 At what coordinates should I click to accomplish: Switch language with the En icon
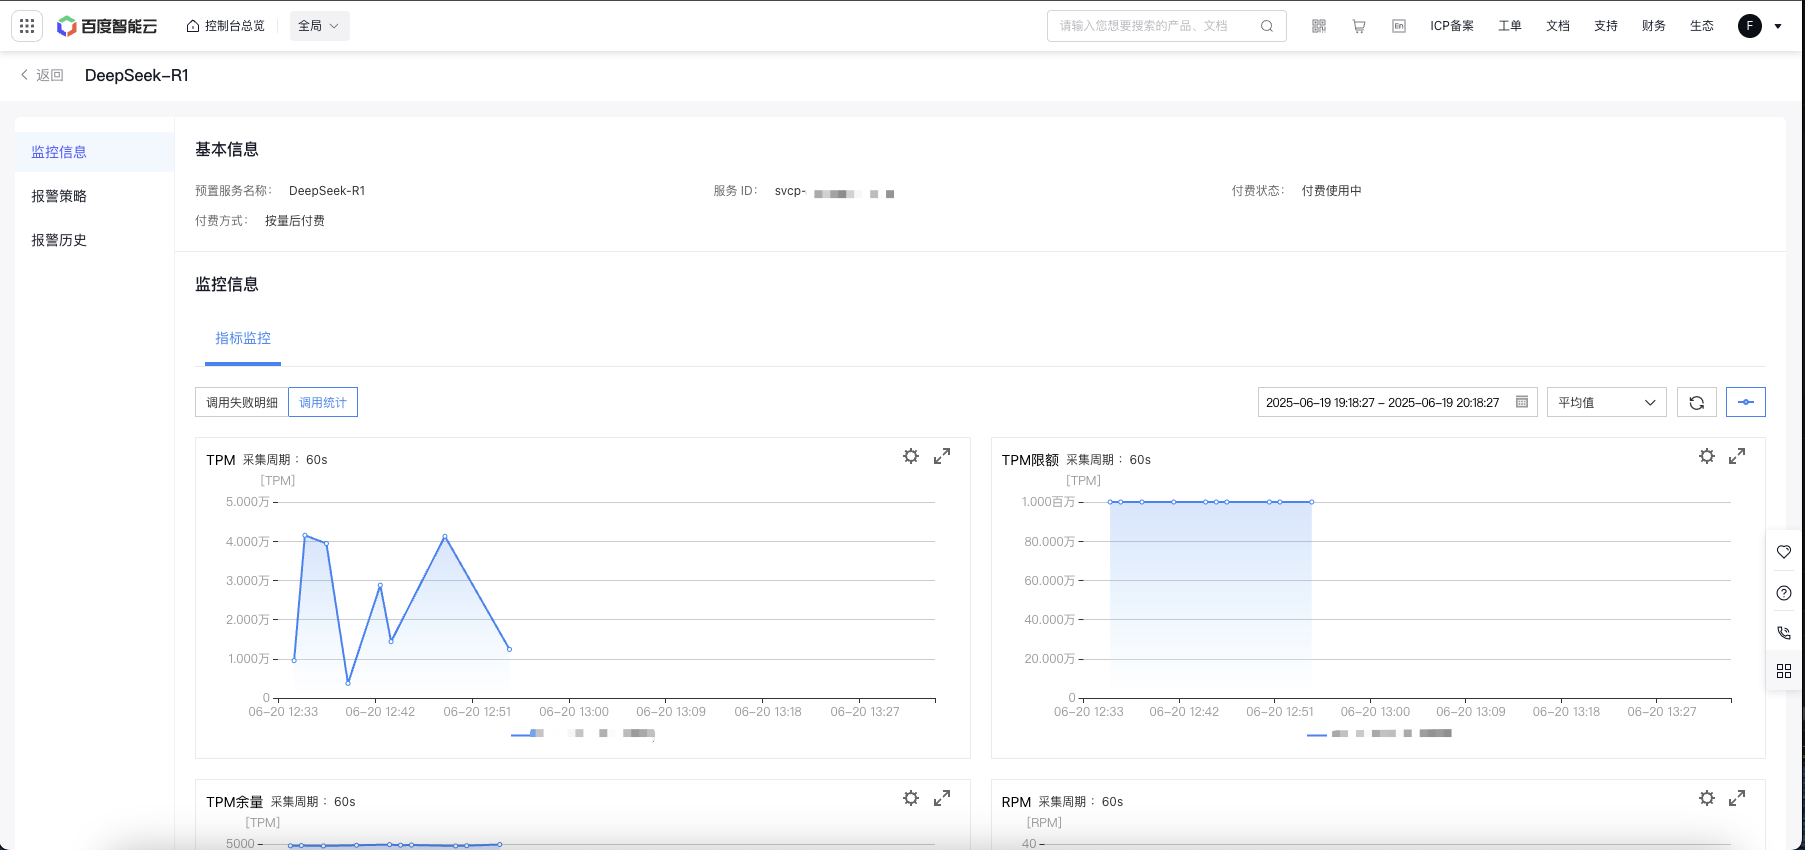coord(1399,26)
